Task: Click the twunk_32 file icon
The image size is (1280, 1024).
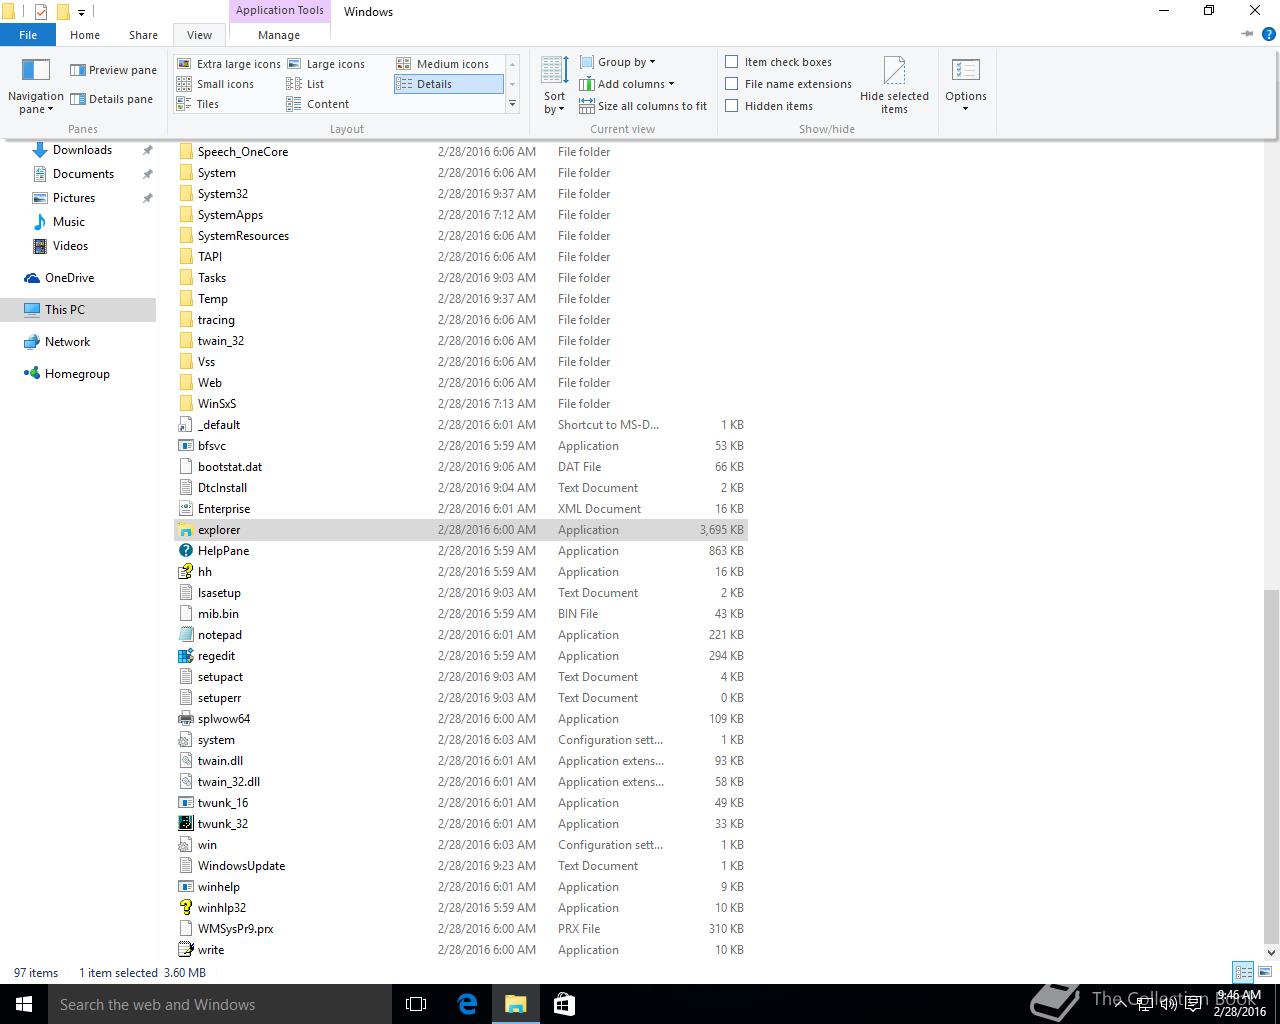Action: tap(185, 824)
